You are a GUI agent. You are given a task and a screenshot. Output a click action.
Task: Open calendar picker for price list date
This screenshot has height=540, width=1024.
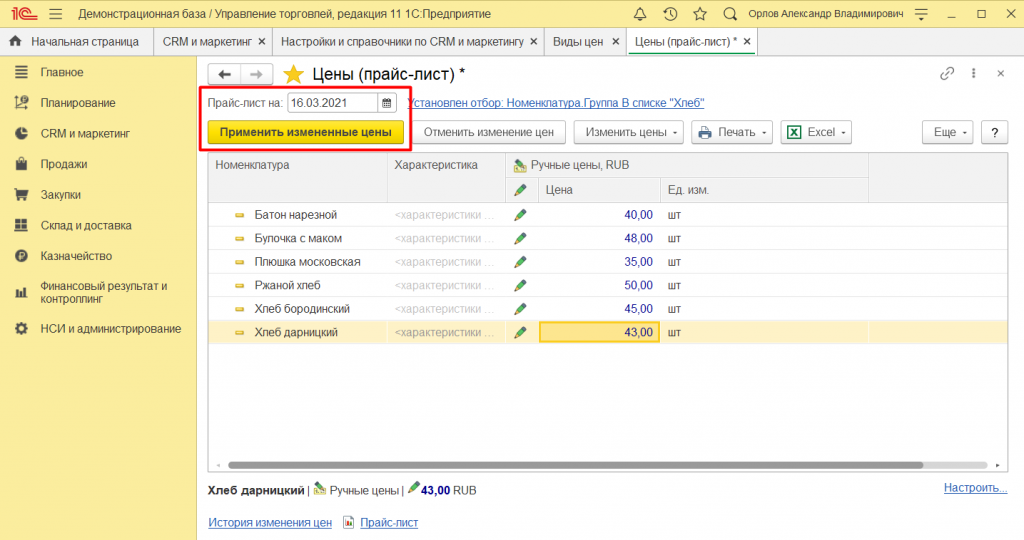[387, 102]
